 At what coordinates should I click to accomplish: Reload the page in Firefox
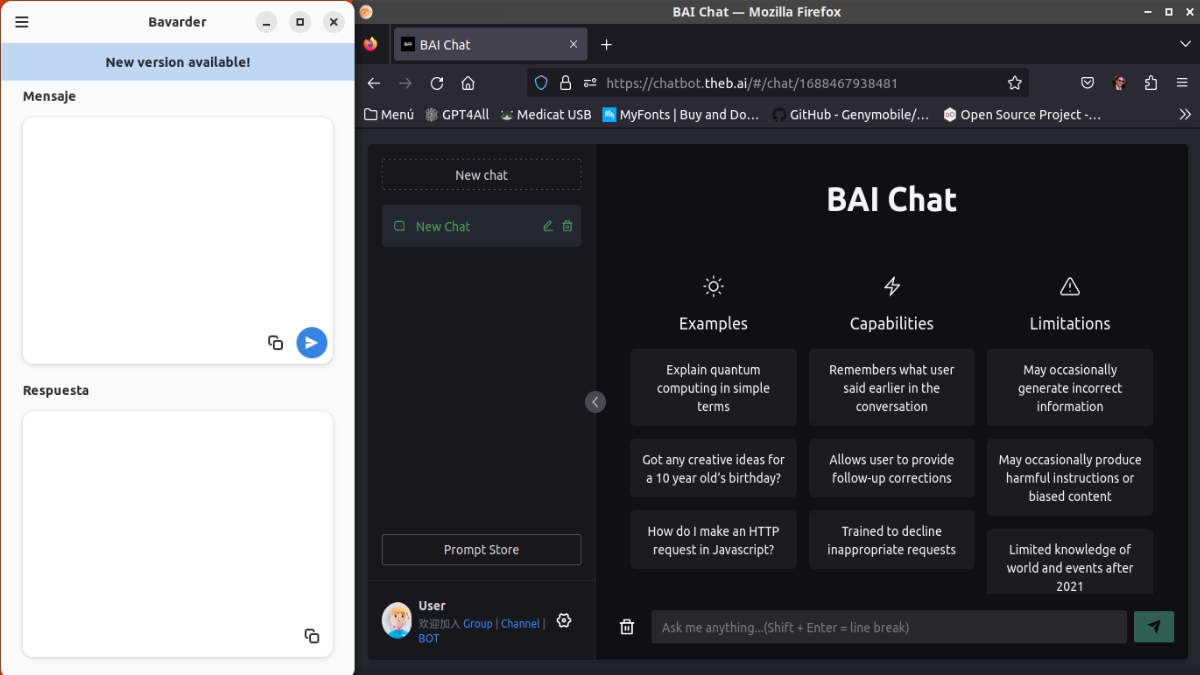[436, 83]
